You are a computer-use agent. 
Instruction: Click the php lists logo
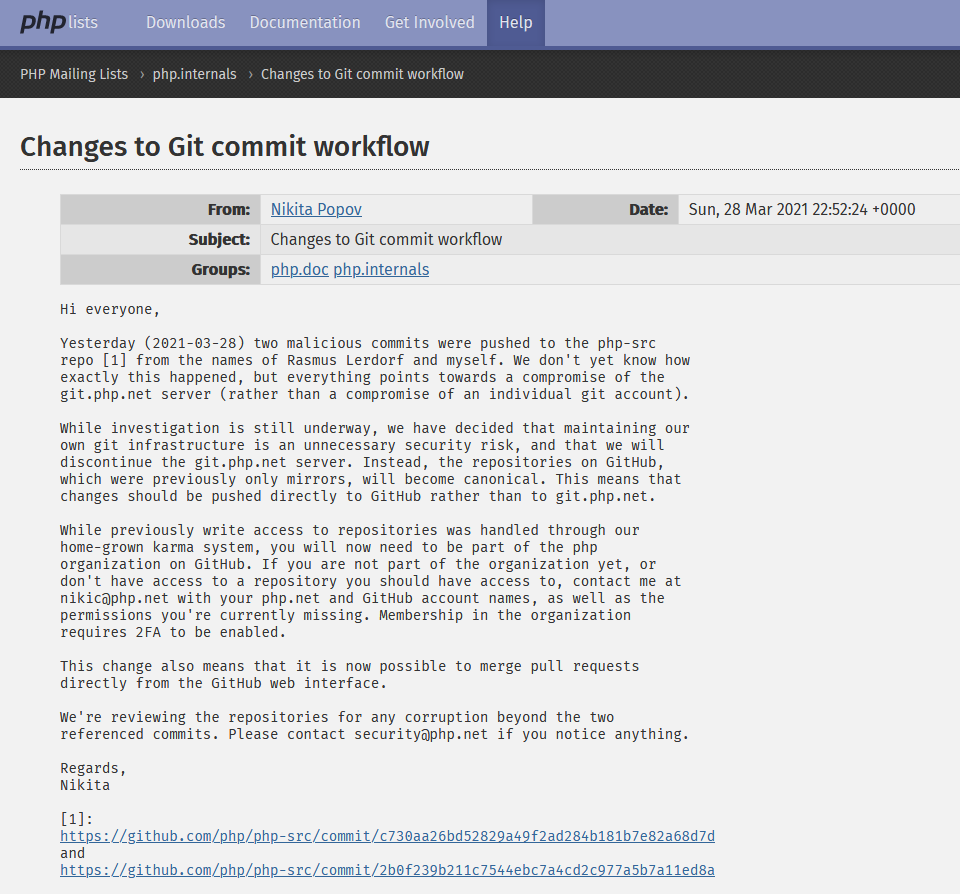coord(59,23)
